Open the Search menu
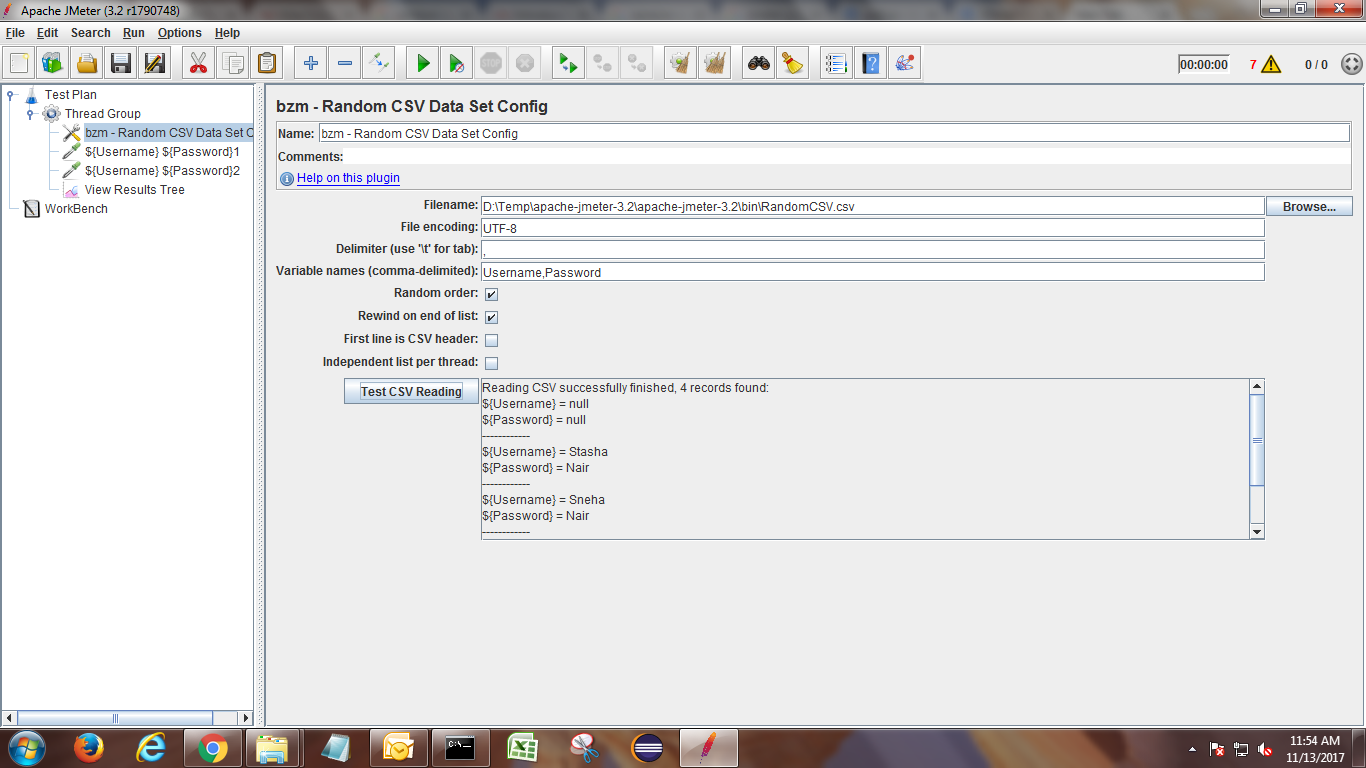The height and width of the screenshot is (768, 1366). 90,33
